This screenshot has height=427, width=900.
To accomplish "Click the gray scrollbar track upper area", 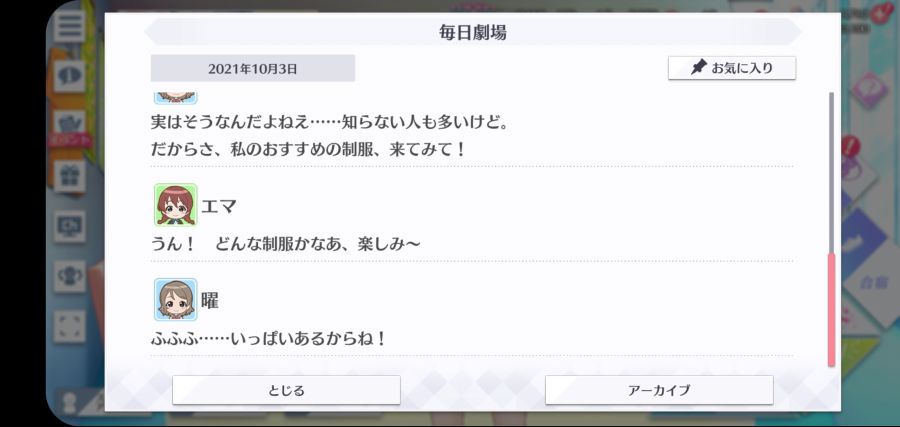I will (831, 172).
